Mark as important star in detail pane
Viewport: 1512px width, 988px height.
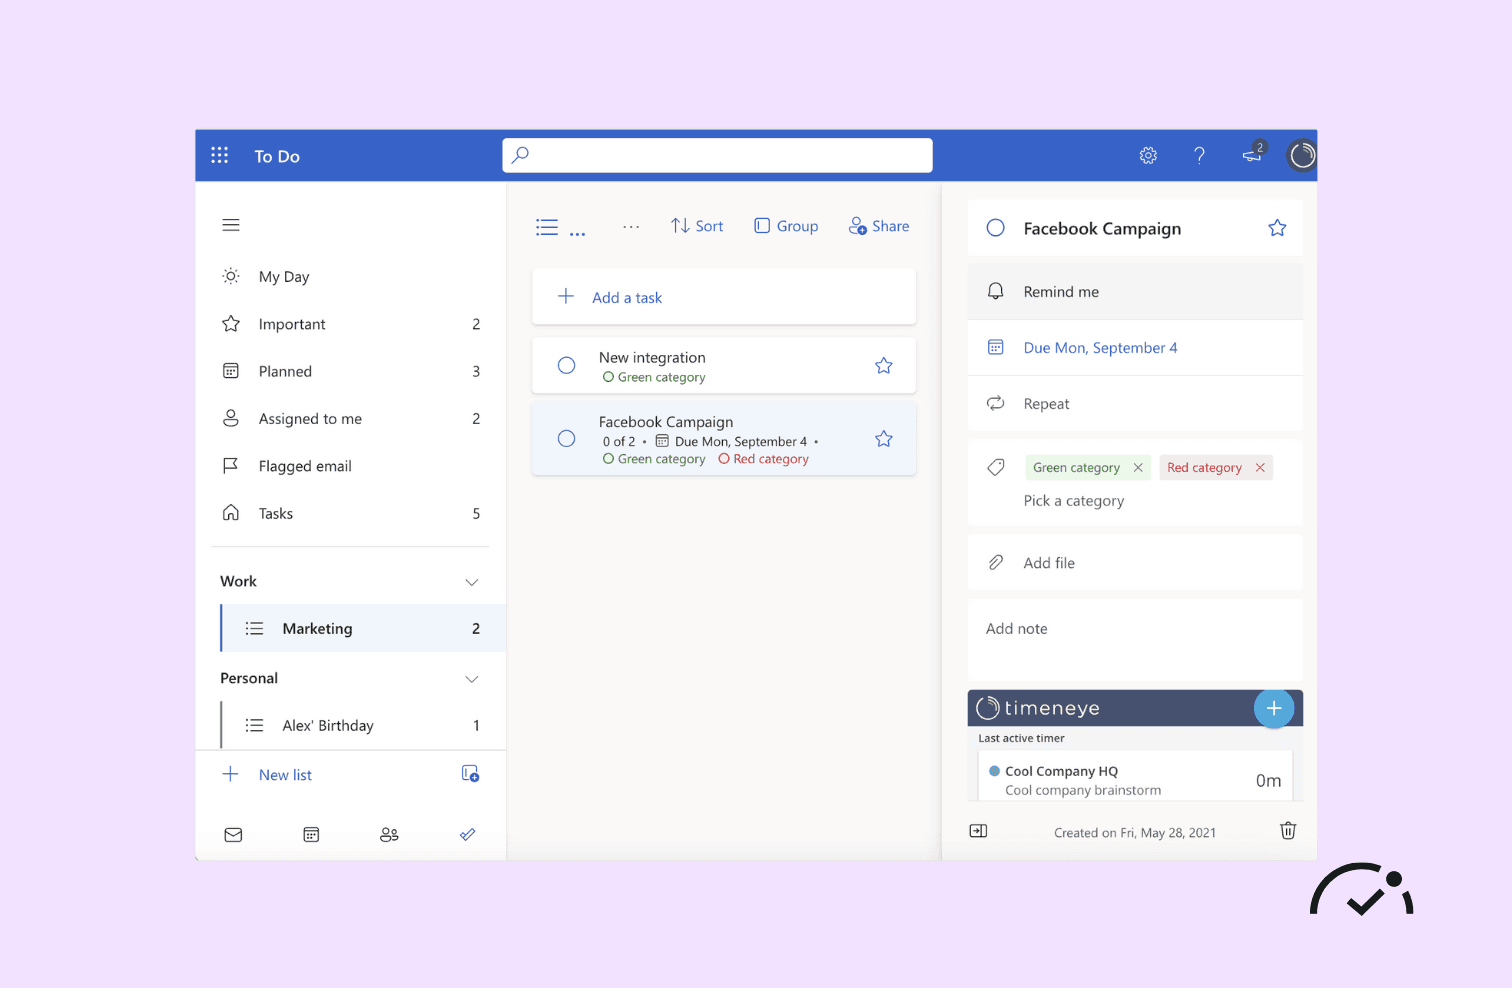pyautogui.click(x=1277, y=228)
